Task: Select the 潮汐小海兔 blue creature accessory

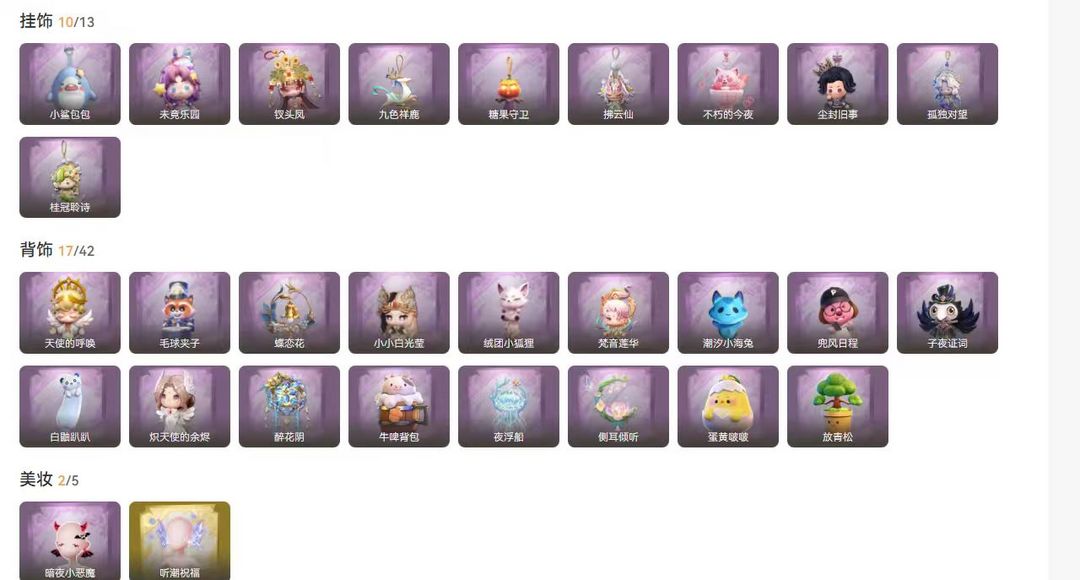Action: (x=728, y=313)
